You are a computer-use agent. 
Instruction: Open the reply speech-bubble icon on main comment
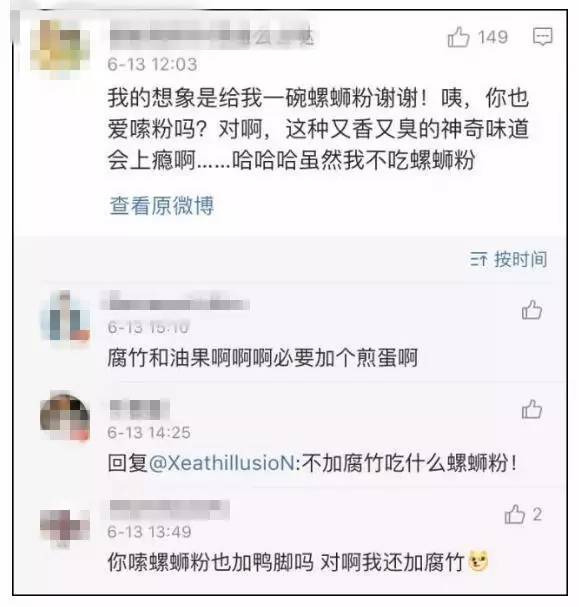(x=543, y=37)
